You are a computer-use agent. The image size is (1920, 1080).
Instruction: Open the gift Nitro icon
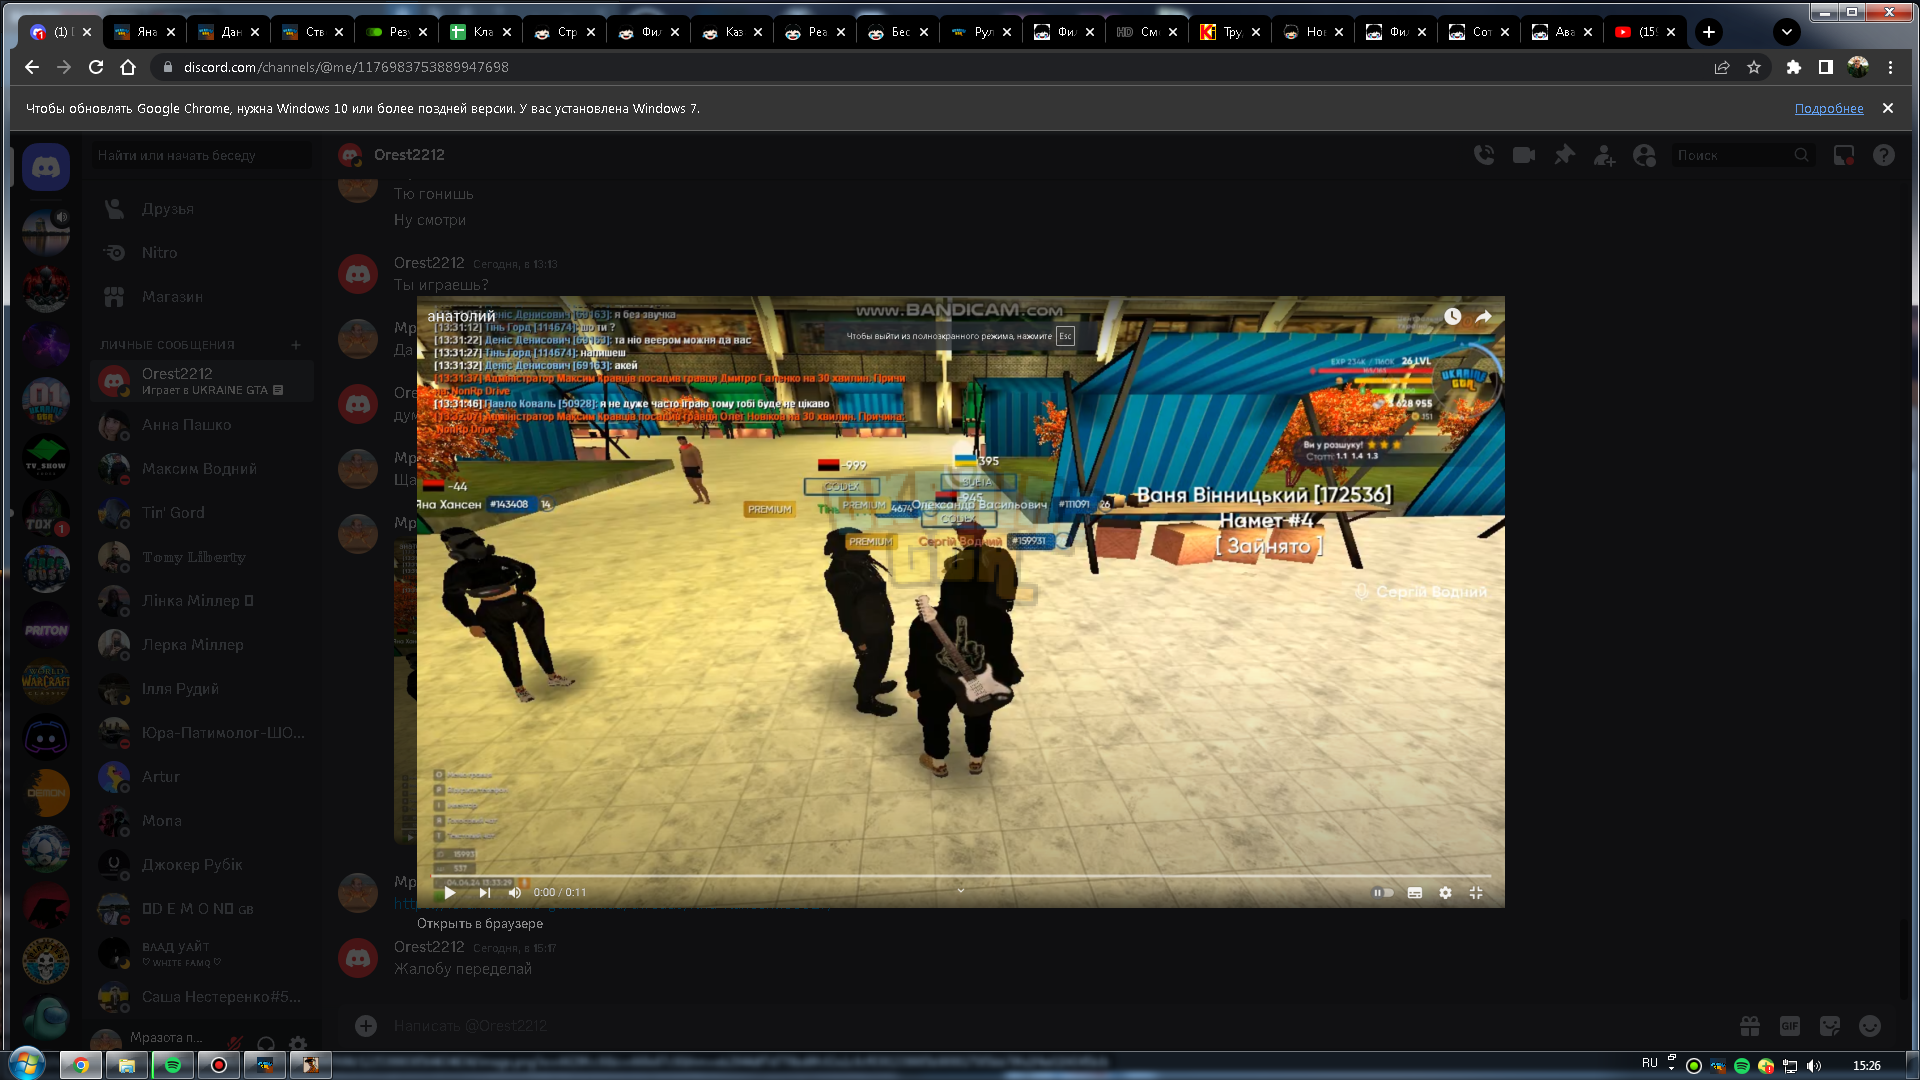coord(1750,1026)
